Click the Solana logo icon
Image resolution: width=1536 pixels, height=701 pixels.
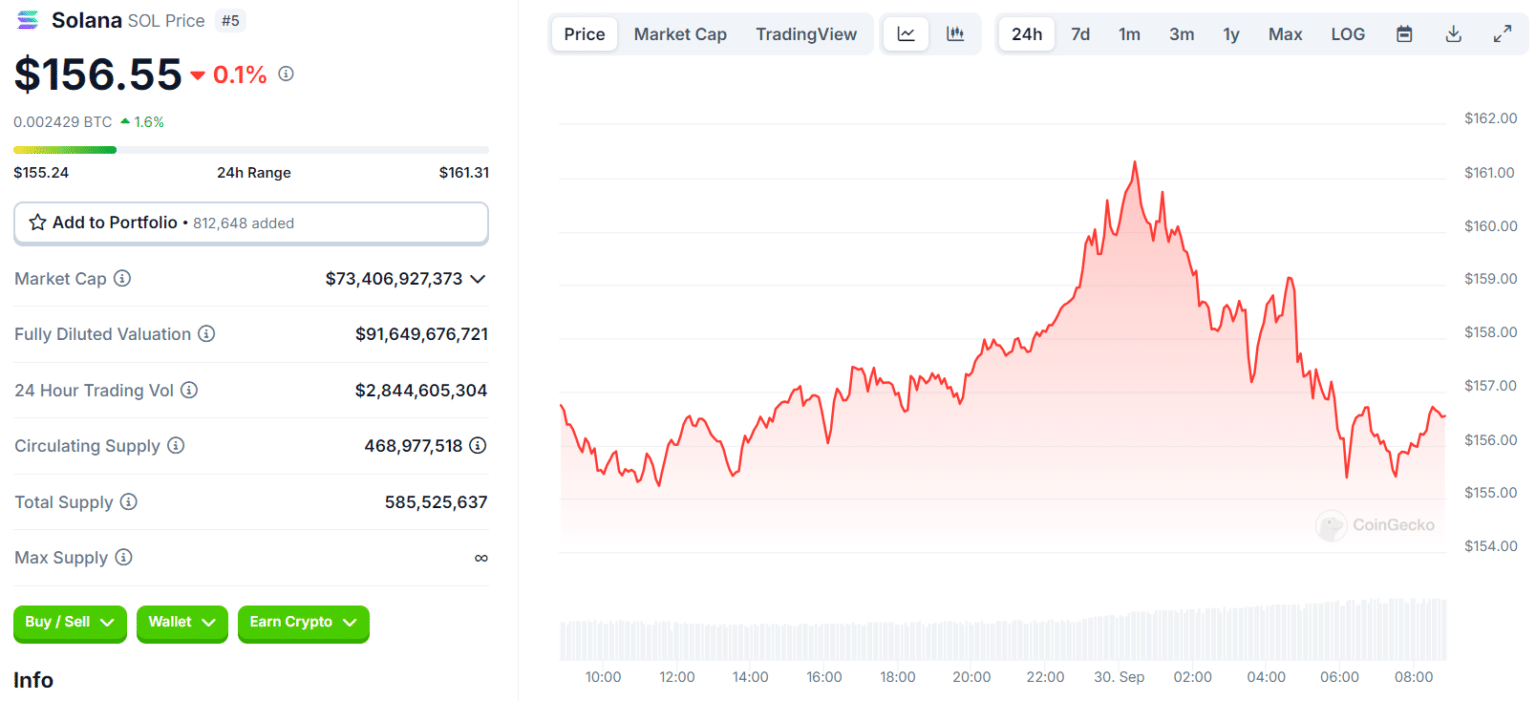click(x=28, y=20)
